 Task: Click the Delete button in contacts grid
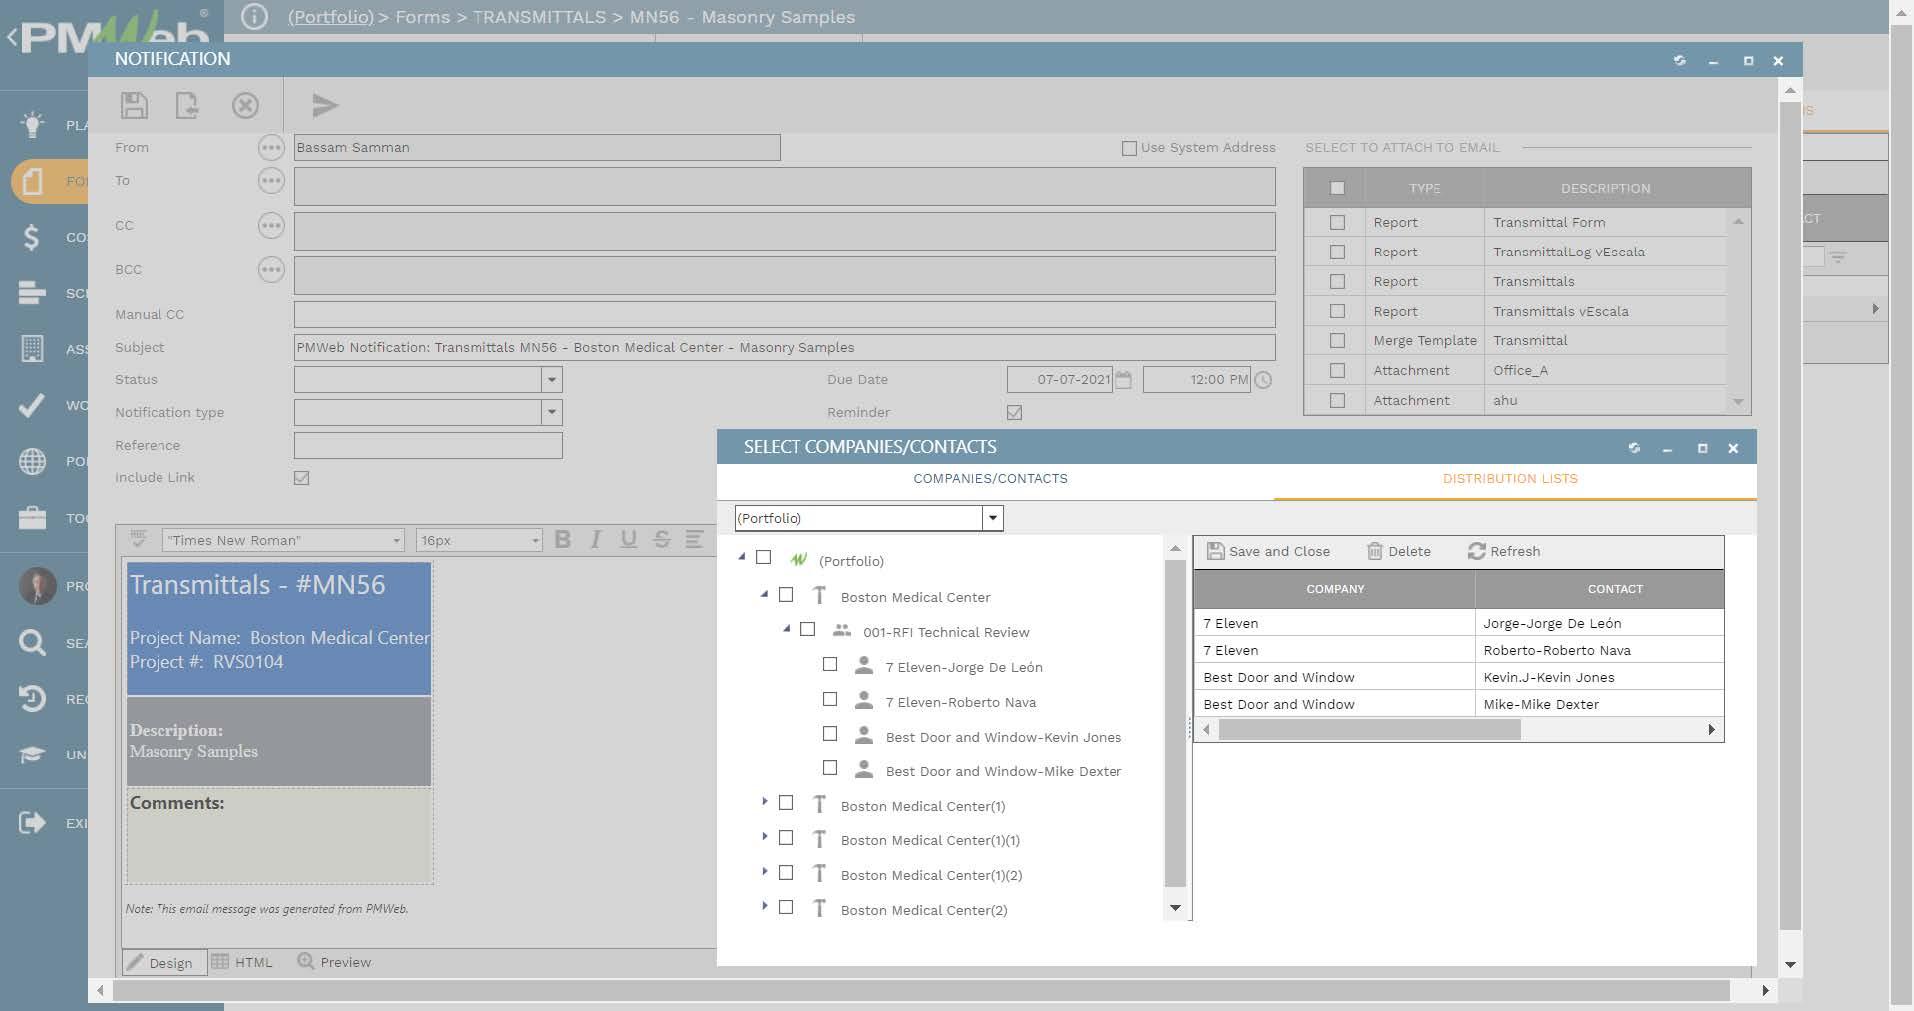coord(1398,551)
